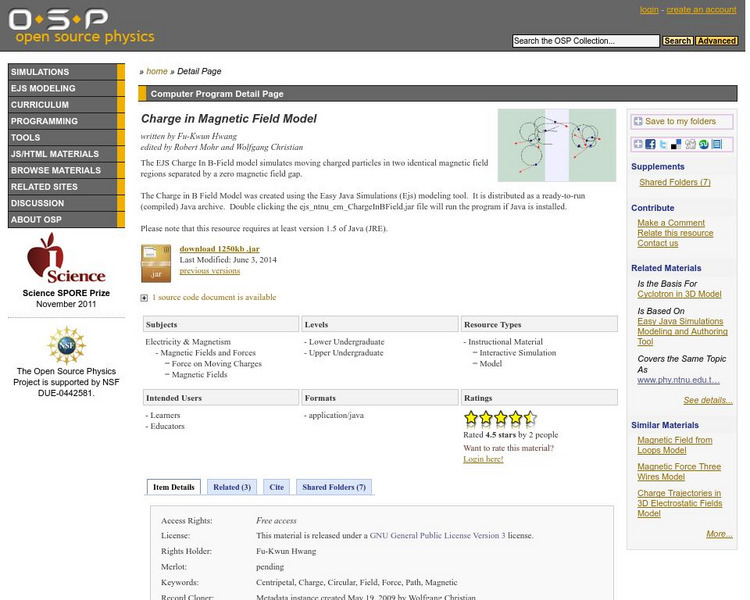
Task: Click the Relate this resource link
Action: pos(675,233)
